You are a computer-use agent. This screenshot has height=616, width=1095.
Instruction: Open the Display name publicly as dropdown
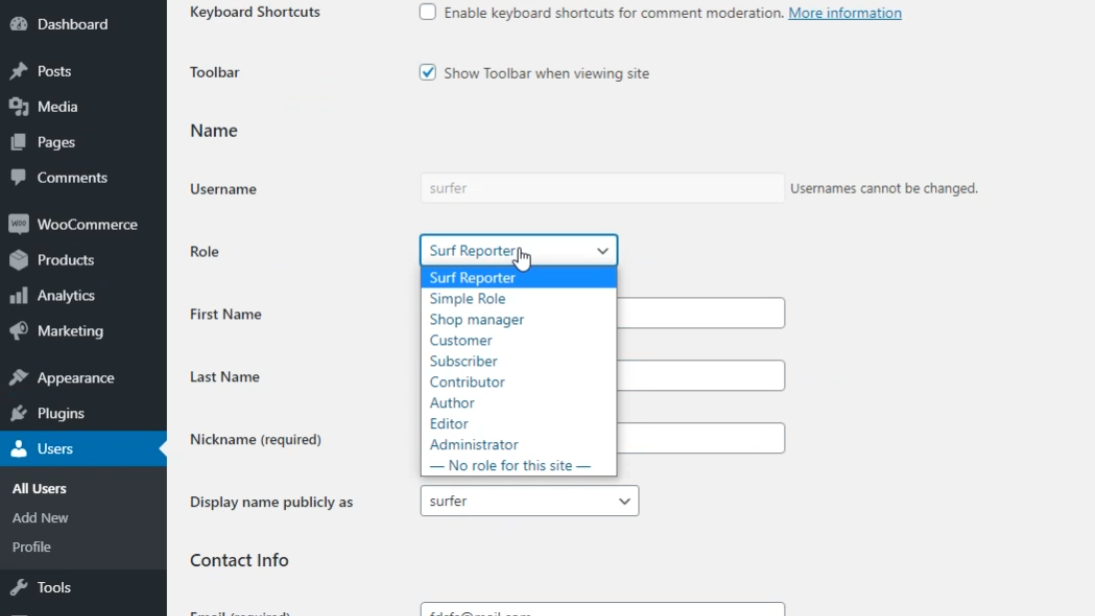click(529, 501)
